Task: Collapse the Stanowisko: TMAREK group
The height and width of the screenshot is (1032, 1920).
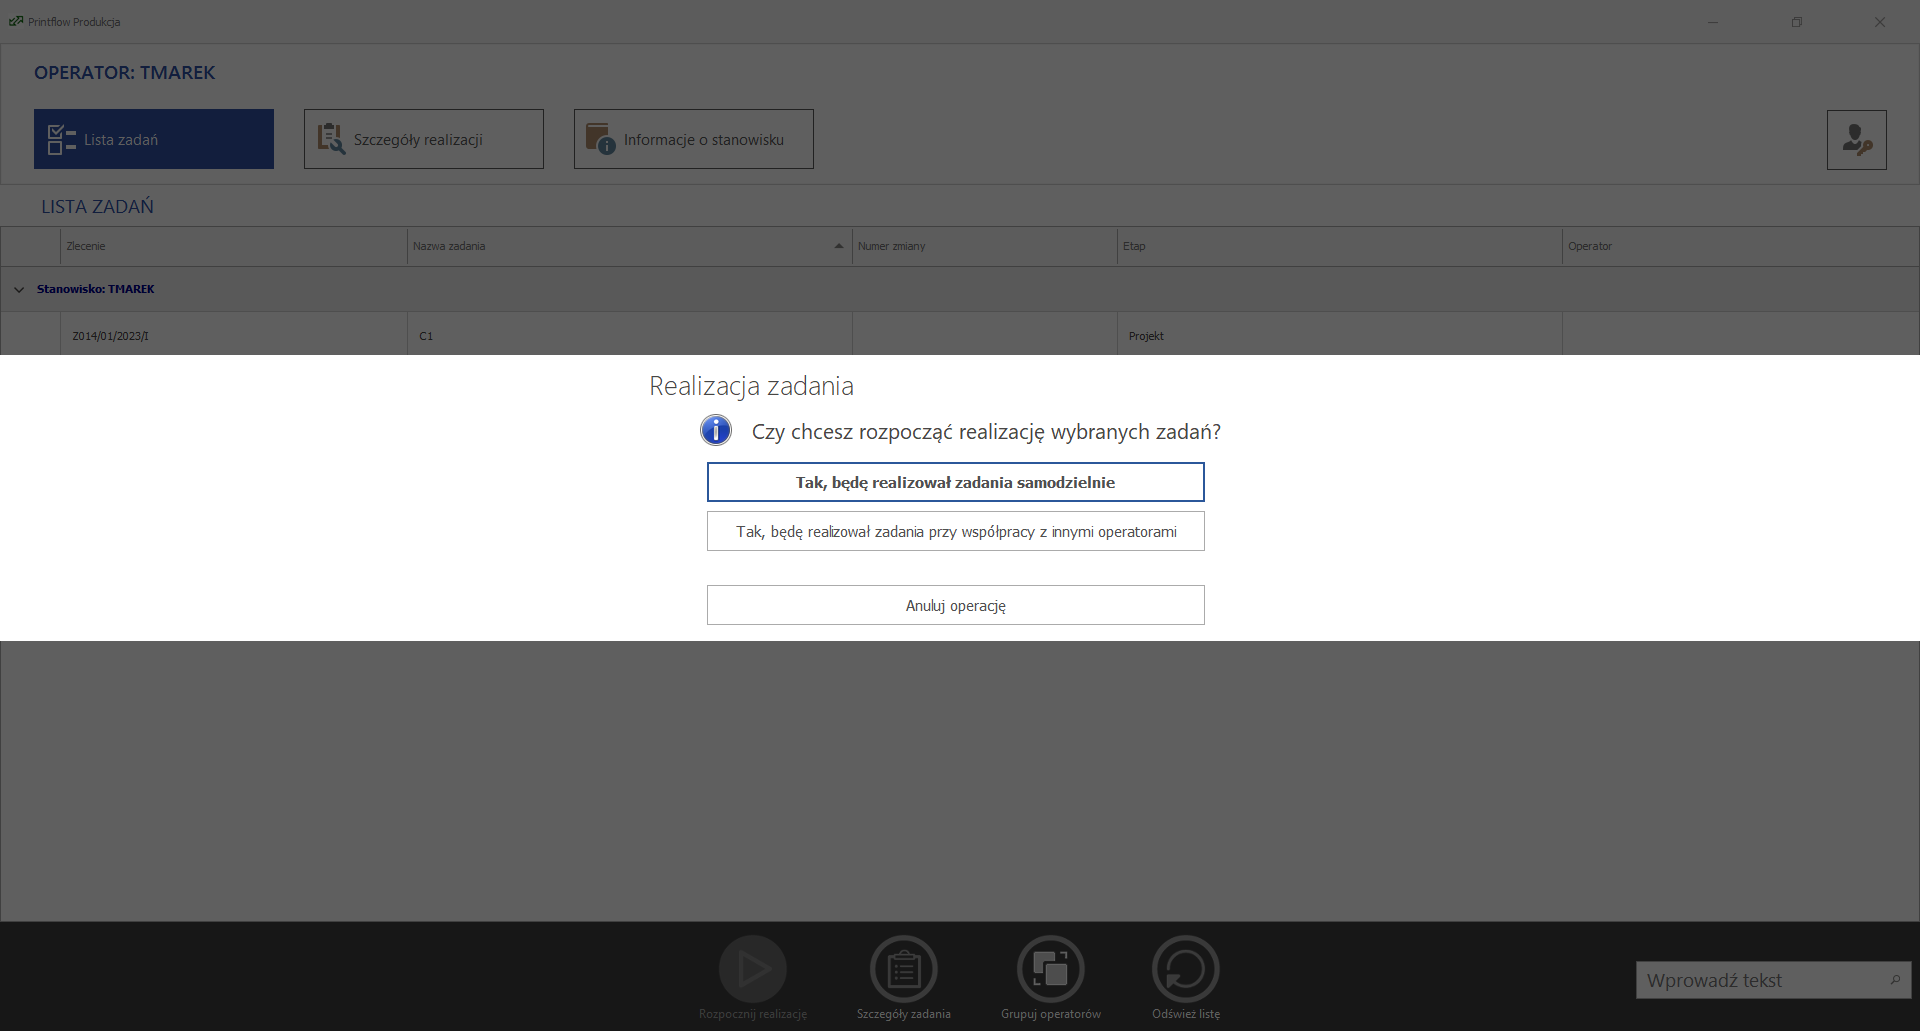Action: coord(19,290)
